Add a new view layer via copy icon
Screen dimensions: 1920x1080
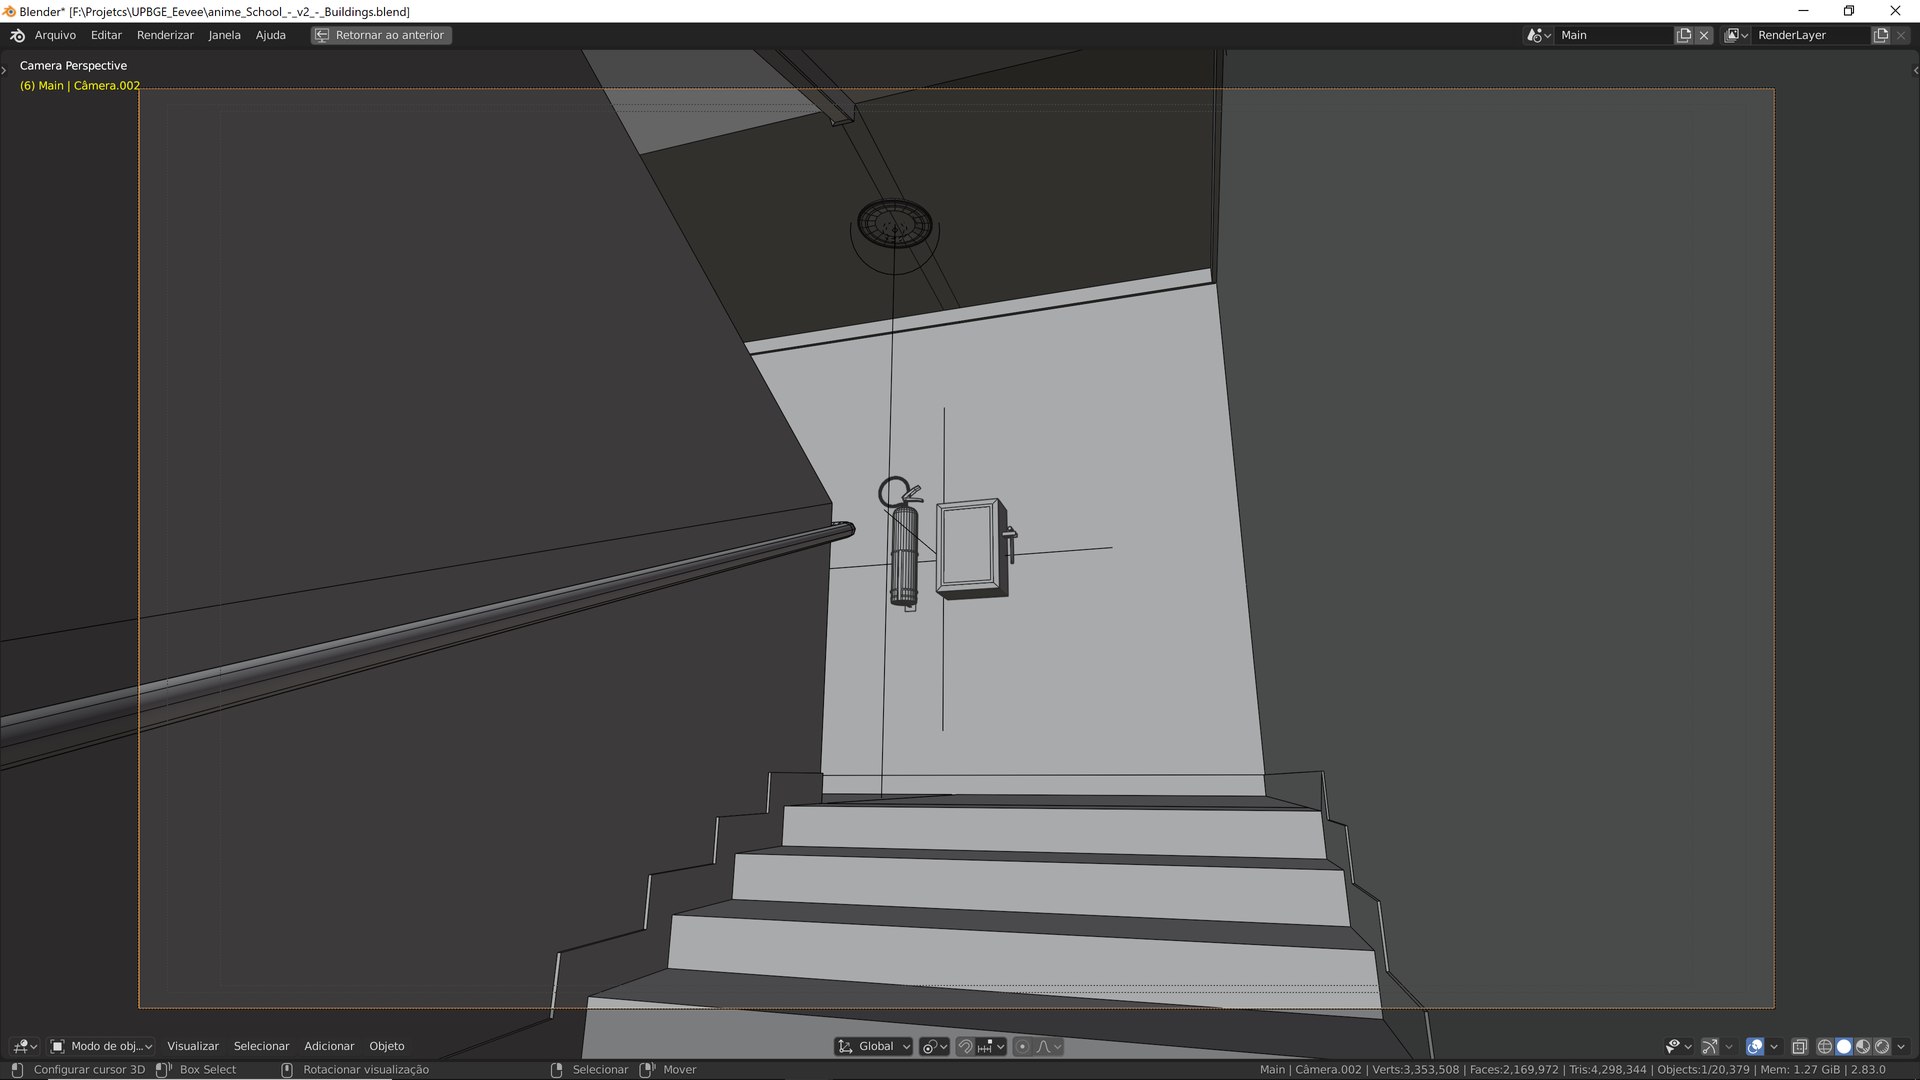point(1881,35)
